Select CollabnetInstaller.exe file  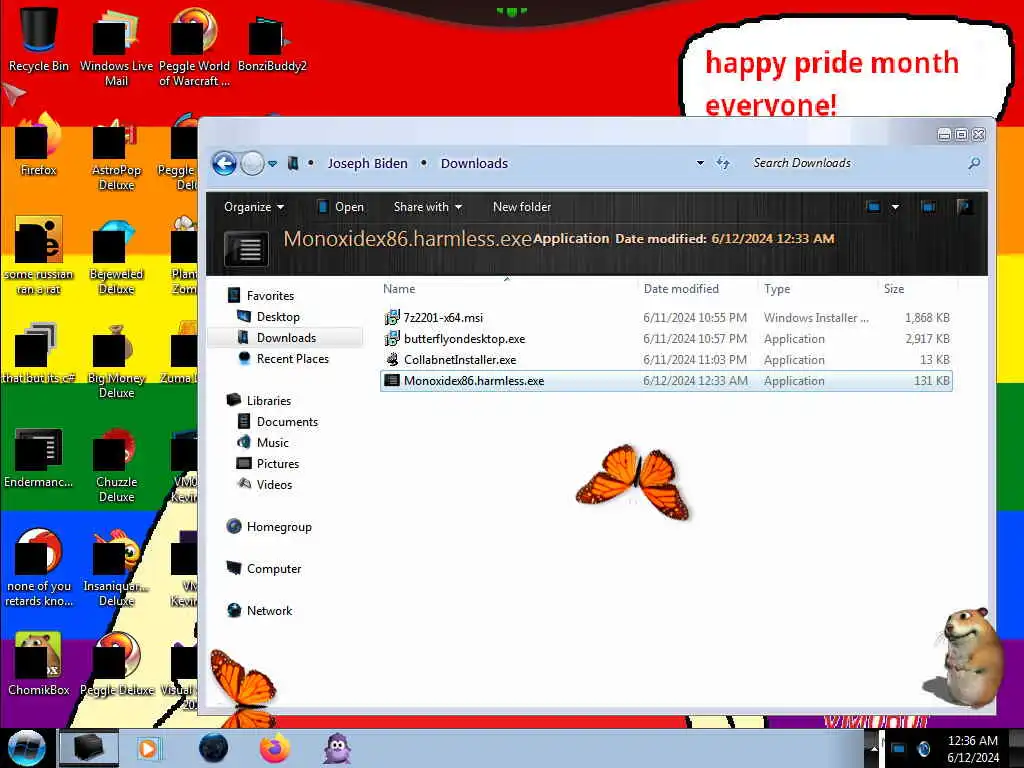pyautogui.click(x=666, y=360)
